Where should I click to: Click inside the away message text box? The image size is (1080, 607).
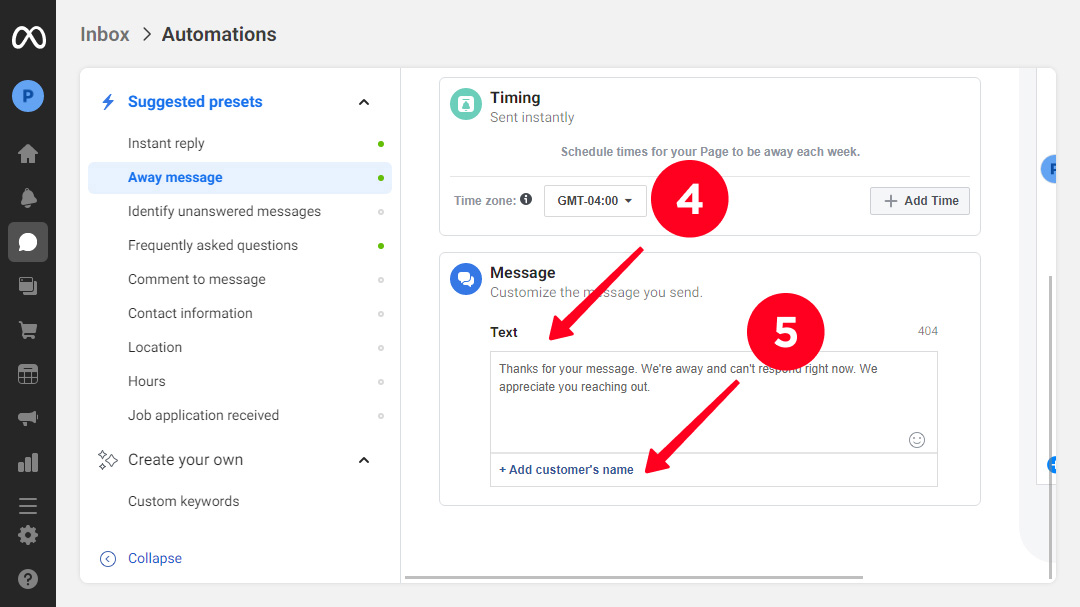point(714,402)
